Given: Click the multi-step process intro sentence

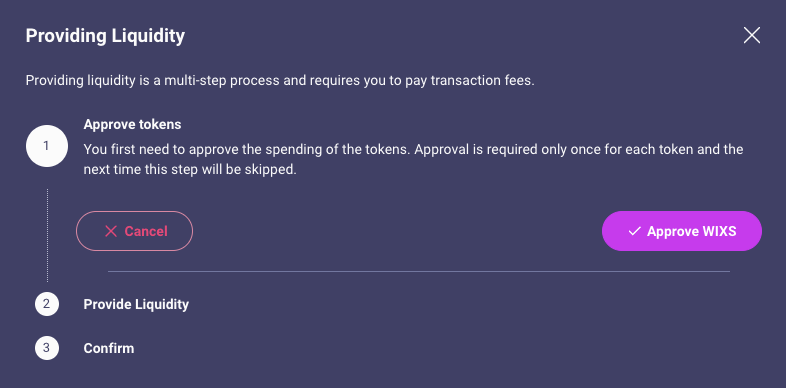Looking at the screenshot, I should (x=280, y=80).
